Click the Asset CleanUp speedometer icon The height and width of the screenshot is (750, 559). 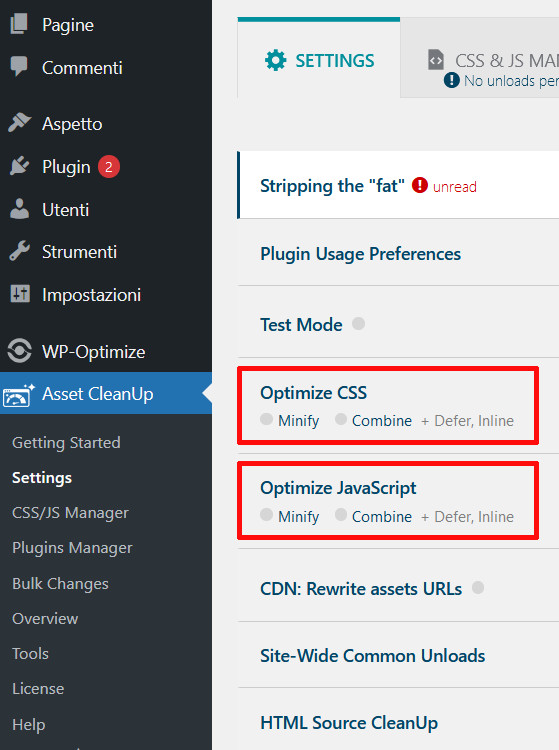click(18, 395)
